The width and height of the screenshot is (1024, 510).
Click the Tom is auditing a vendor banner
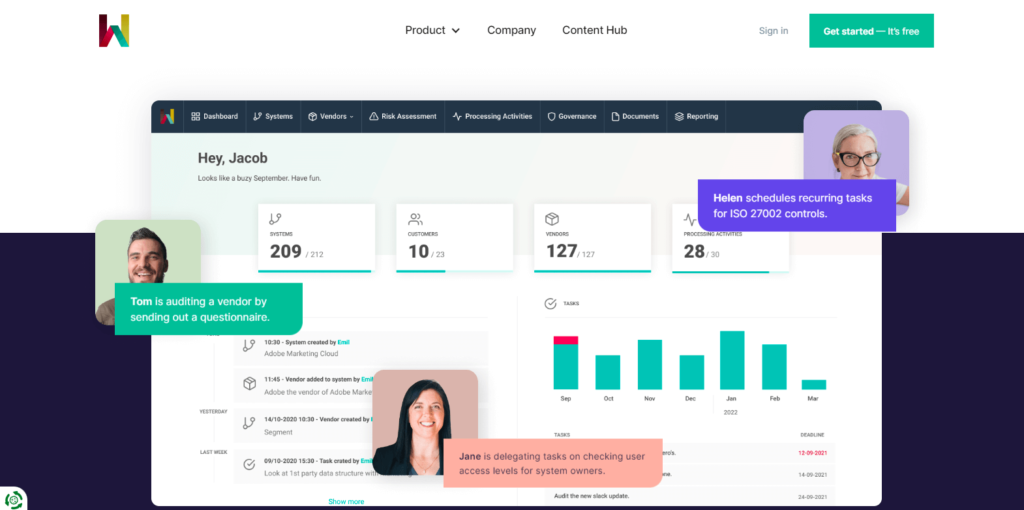[x=208, y=309]
